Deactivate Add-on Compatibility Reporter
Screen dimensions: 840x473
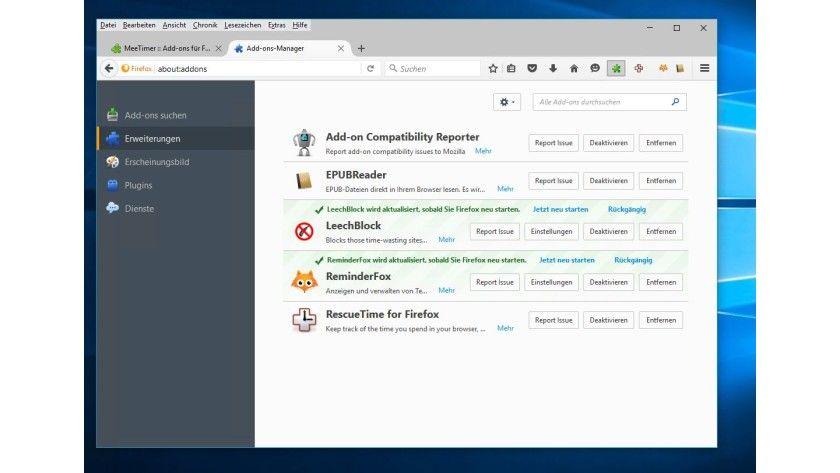(609, 143)
